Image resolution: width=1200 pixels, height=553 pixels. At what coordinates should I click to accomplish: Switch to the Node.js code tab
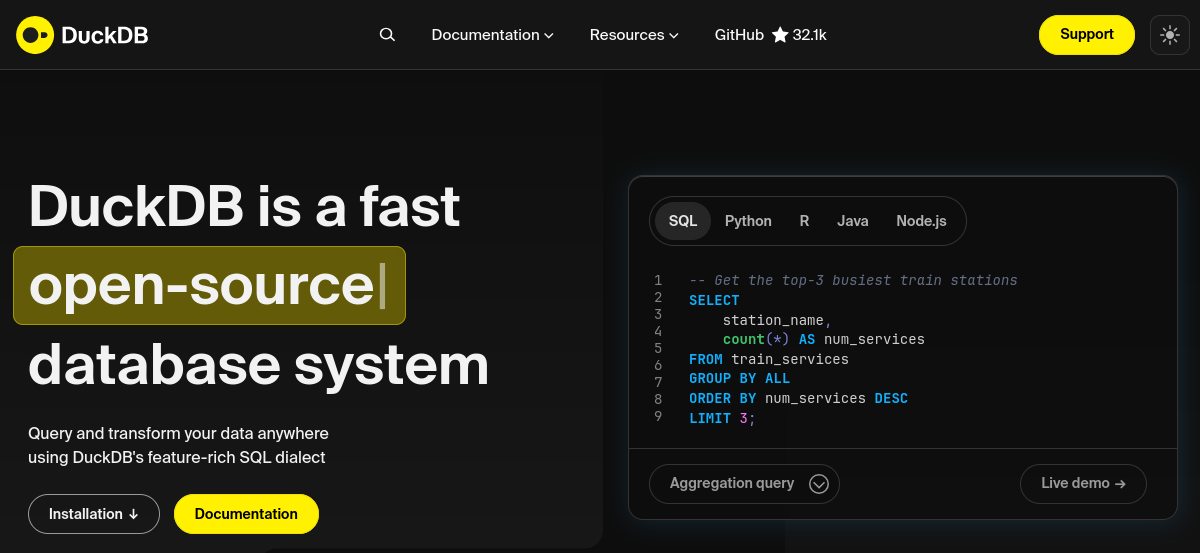(x=921, y=221)
